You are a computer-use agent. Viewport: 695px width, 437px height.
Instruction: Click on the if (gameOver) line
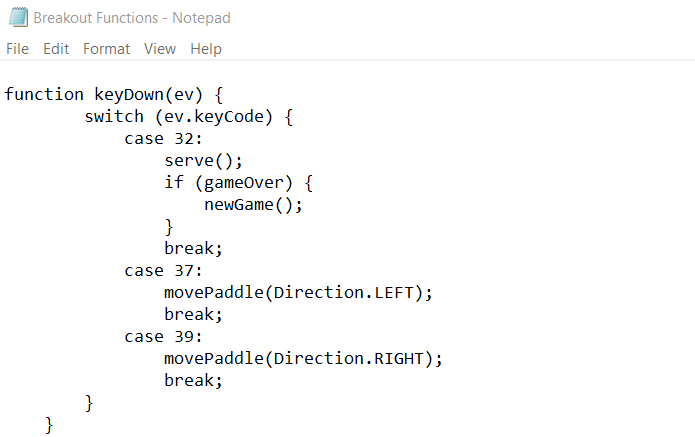point(239,183)
